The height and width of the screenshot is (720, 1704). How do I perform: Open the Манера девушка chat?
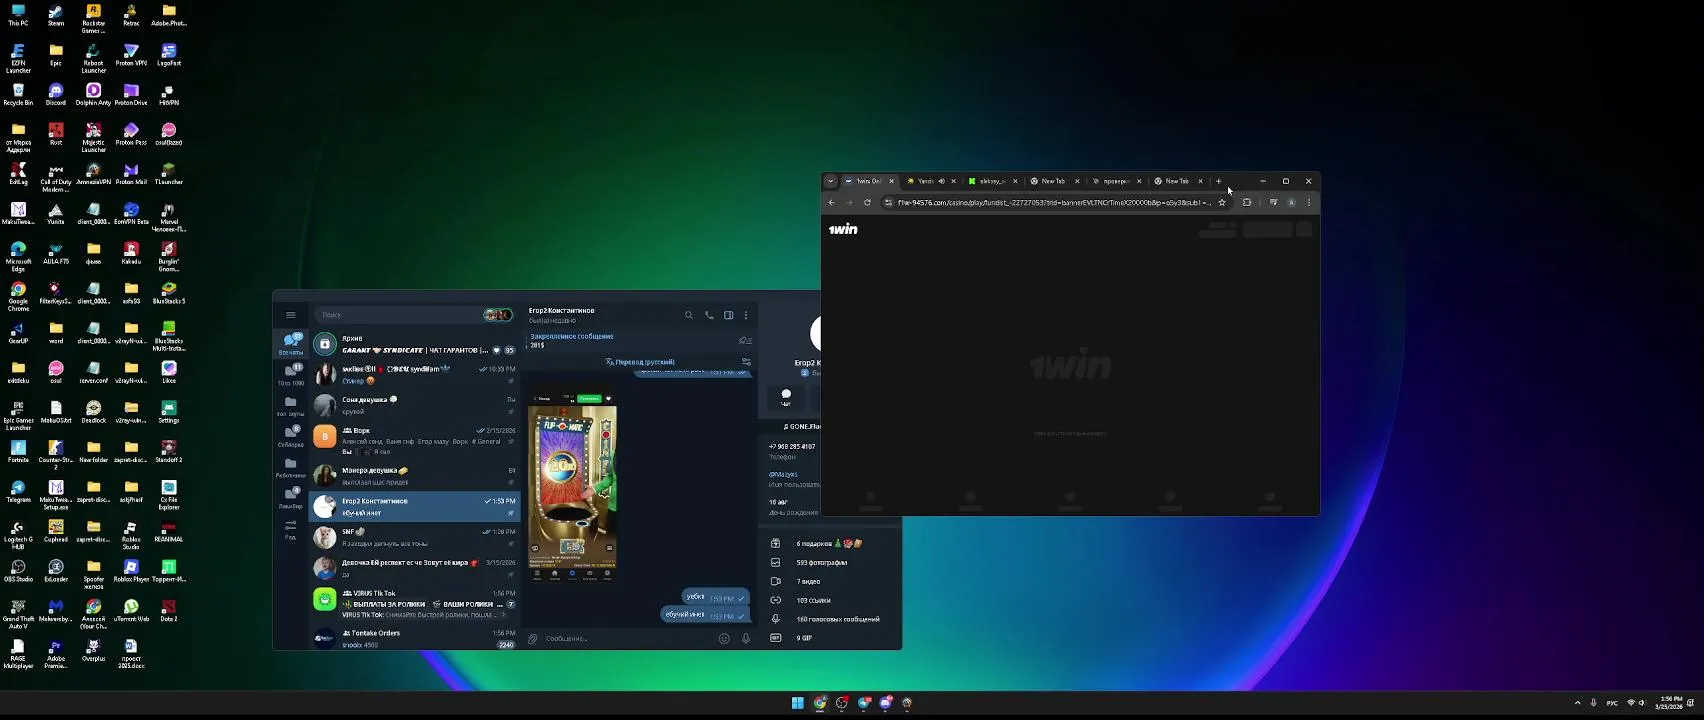pyautogui.click(x=415, y=476)
